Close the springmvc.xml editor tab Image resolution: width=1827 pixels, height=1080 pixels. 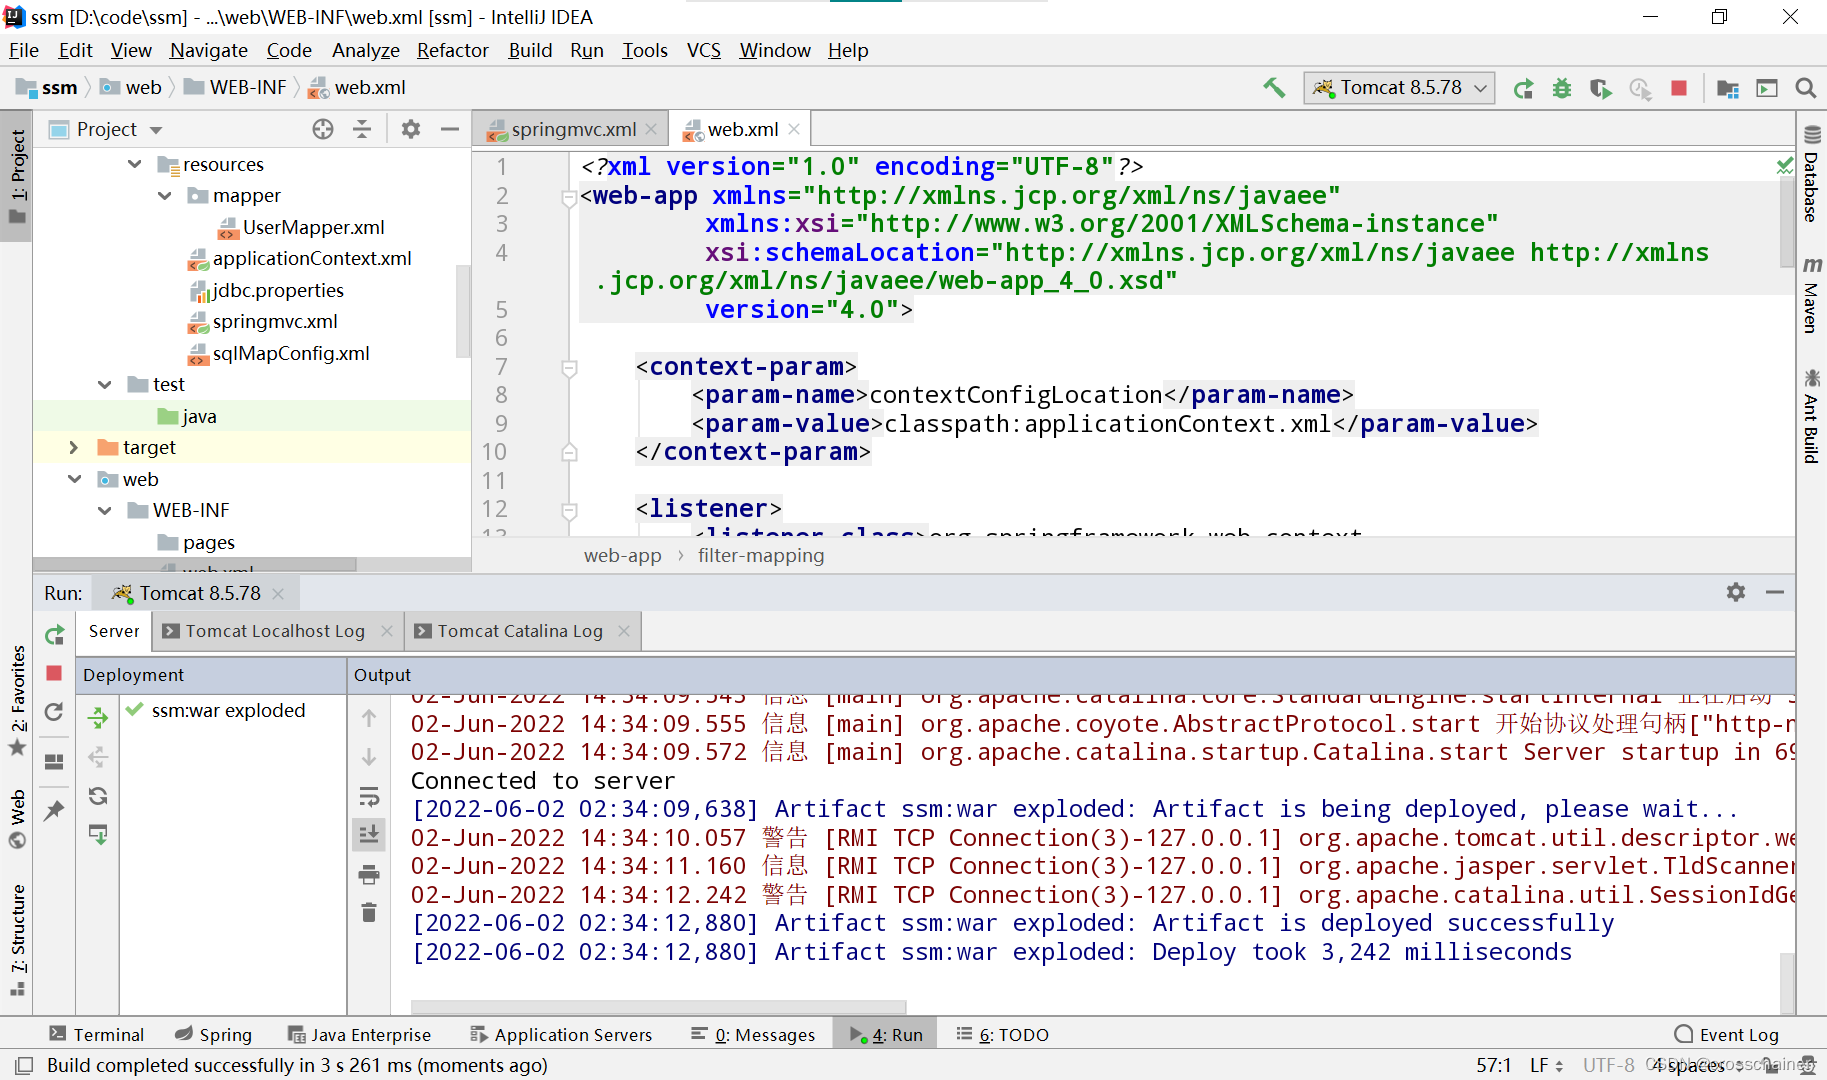point(651,130)
